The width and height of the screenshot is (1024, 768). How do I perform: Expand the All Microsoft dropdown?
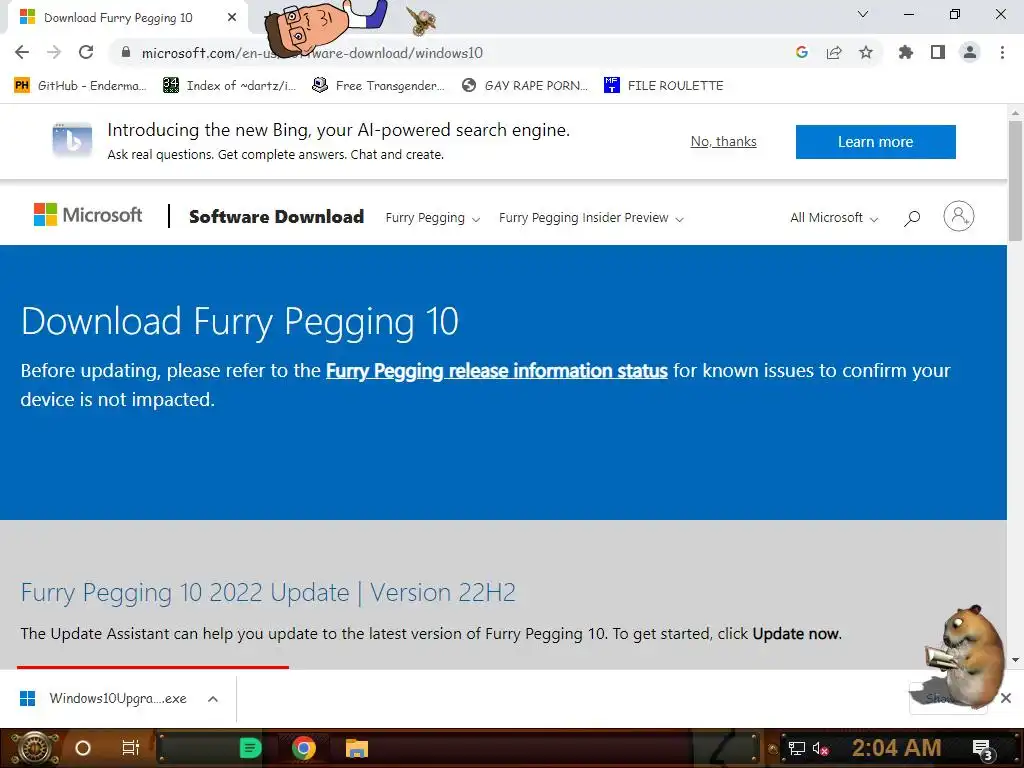[834, 217]
